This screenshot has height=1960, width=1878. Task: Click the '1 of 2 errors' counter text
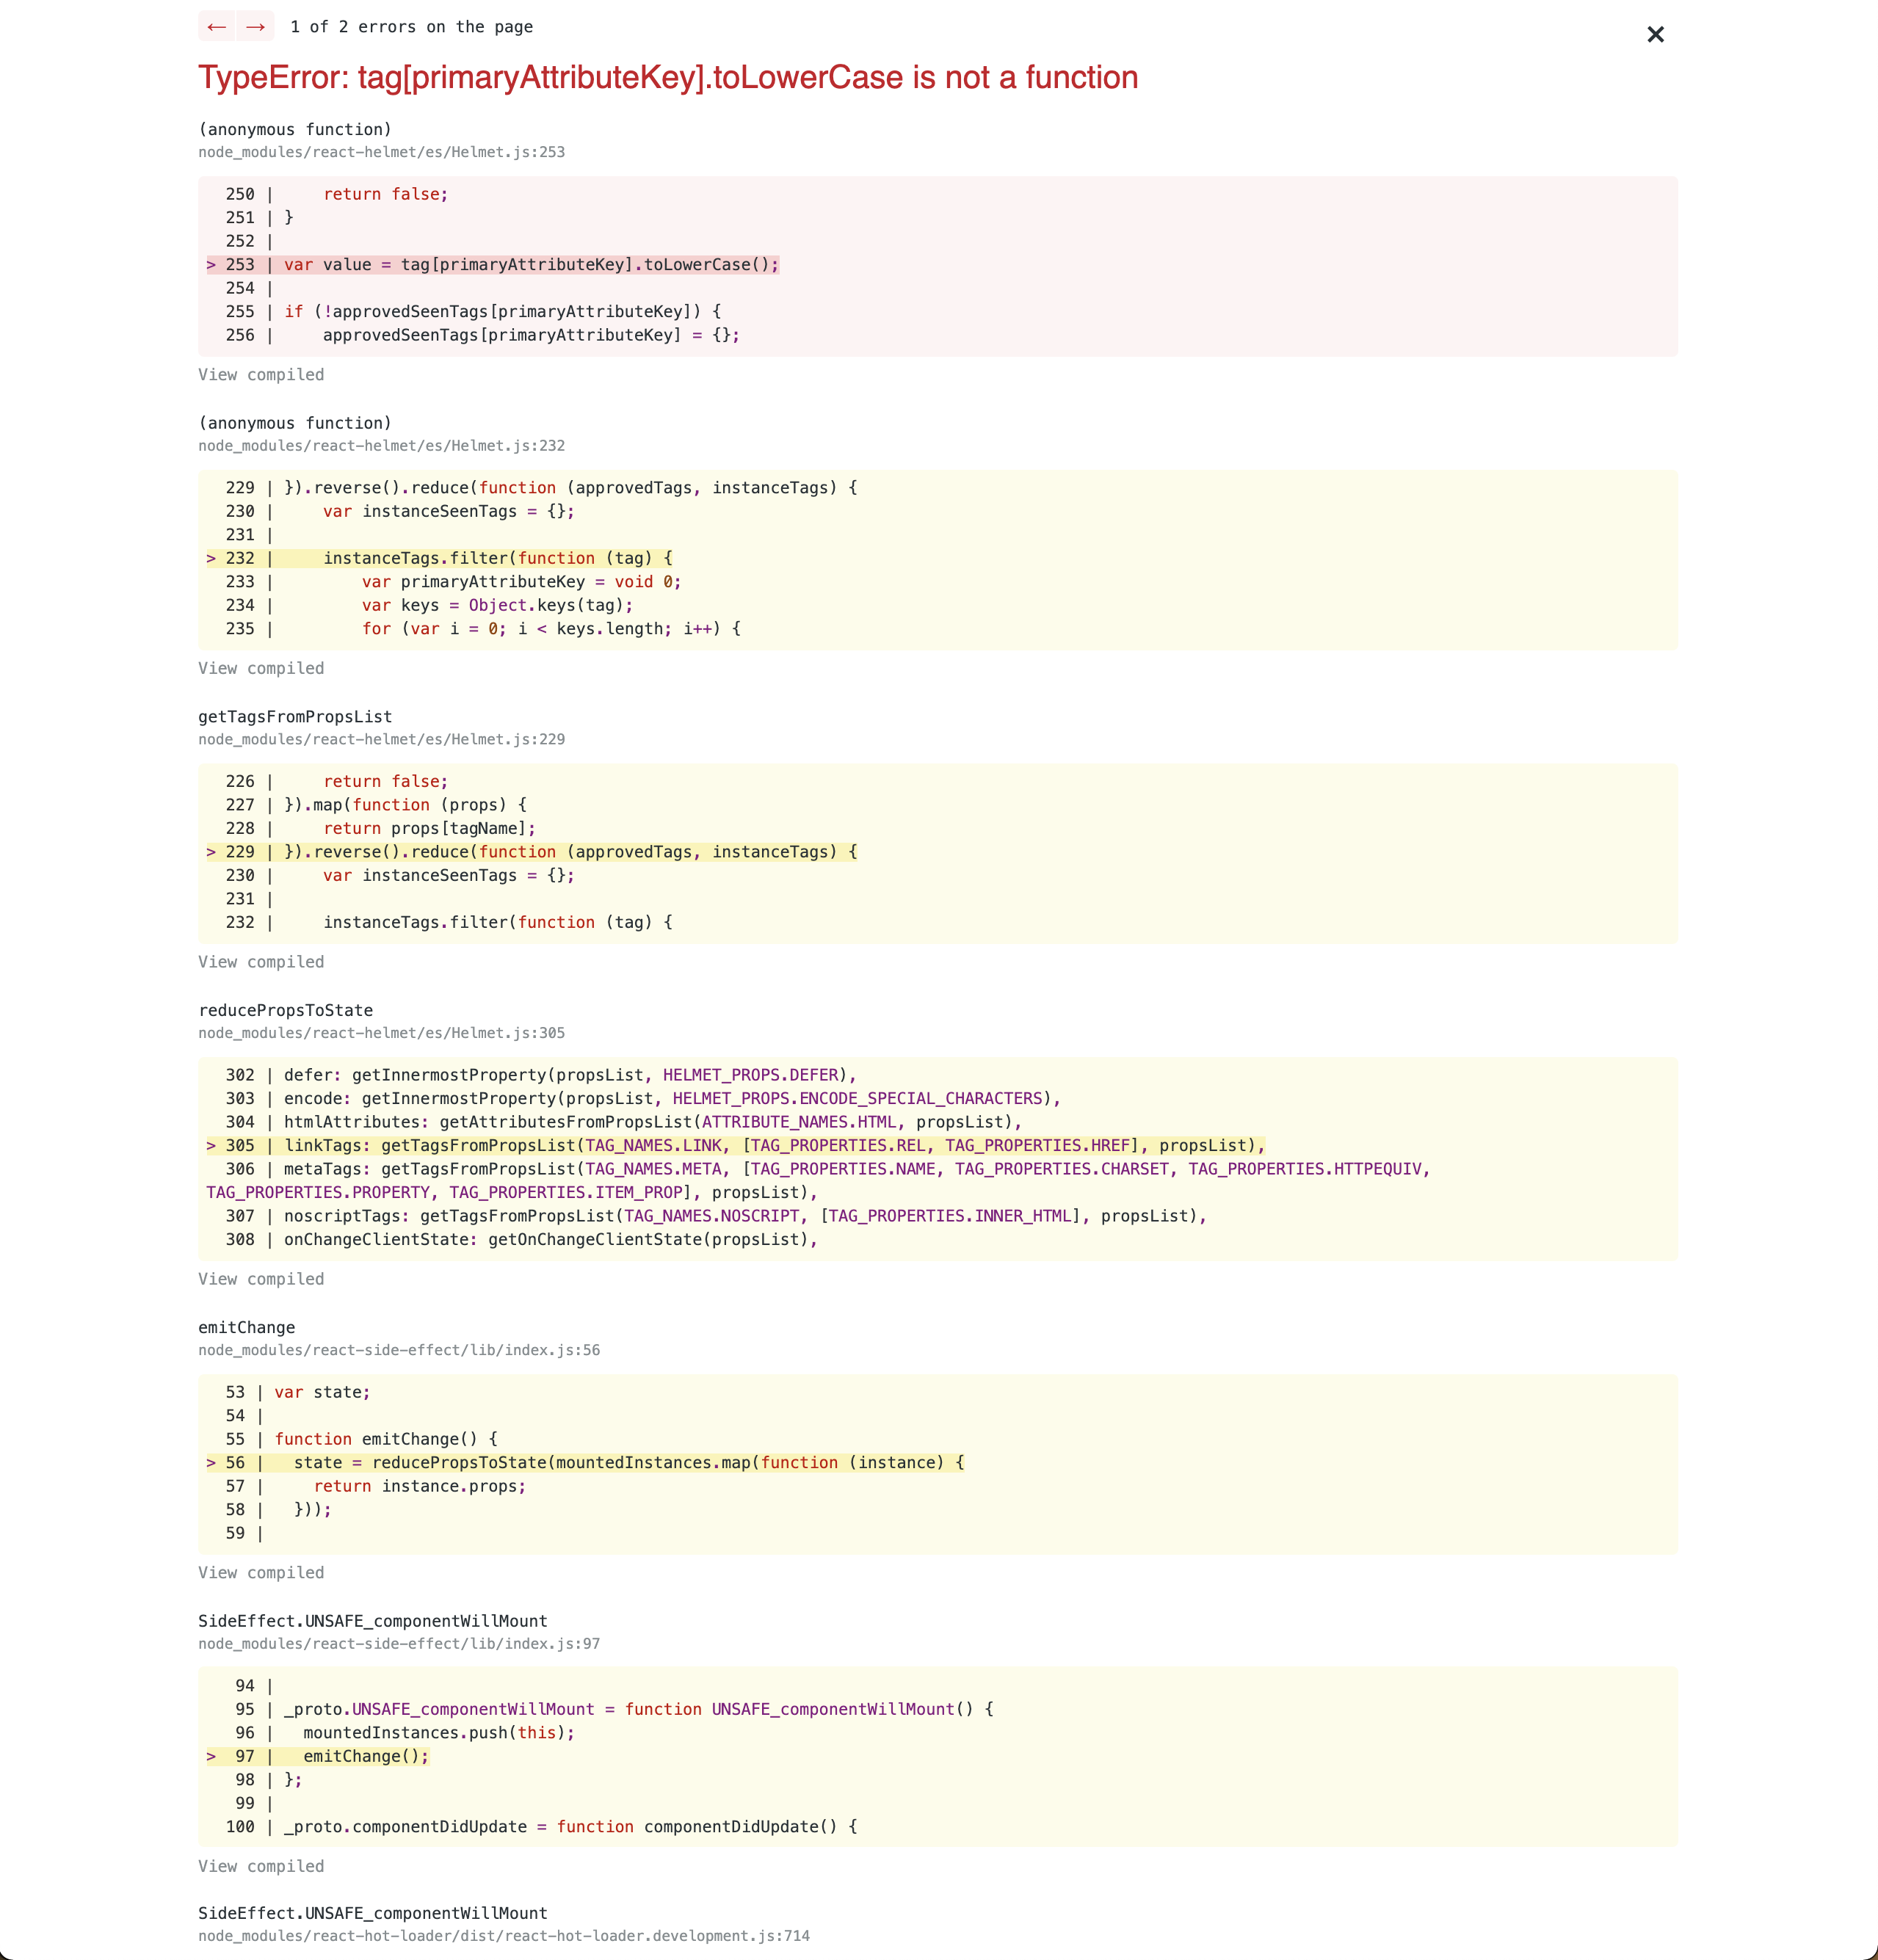(x=411, y=27)
